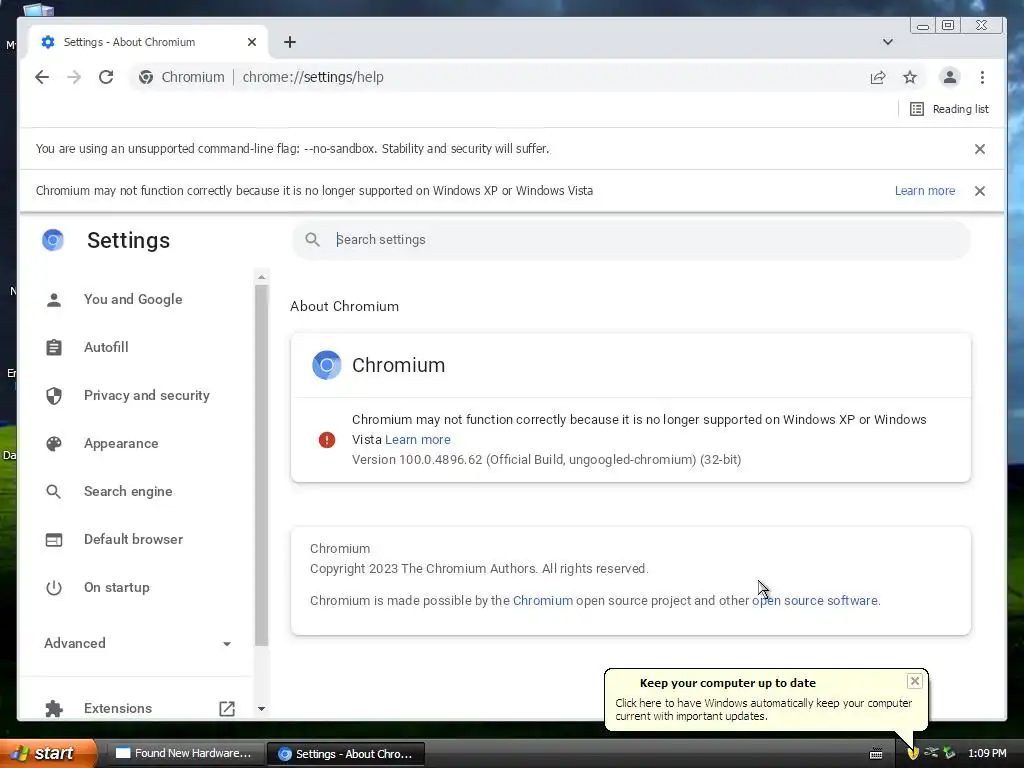Click the magnifier icon for Search engine
Viewport: 1024px width, 768px height.
click(54, 492)
